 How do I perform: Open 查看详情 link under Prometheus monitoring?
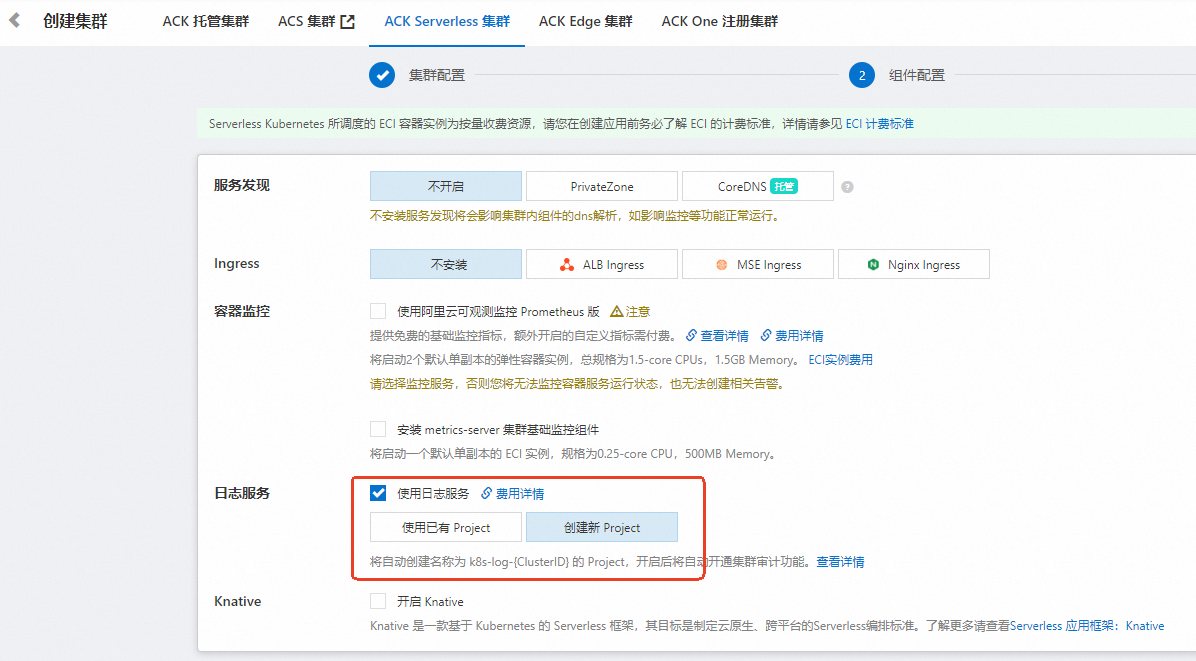(724, 335)
